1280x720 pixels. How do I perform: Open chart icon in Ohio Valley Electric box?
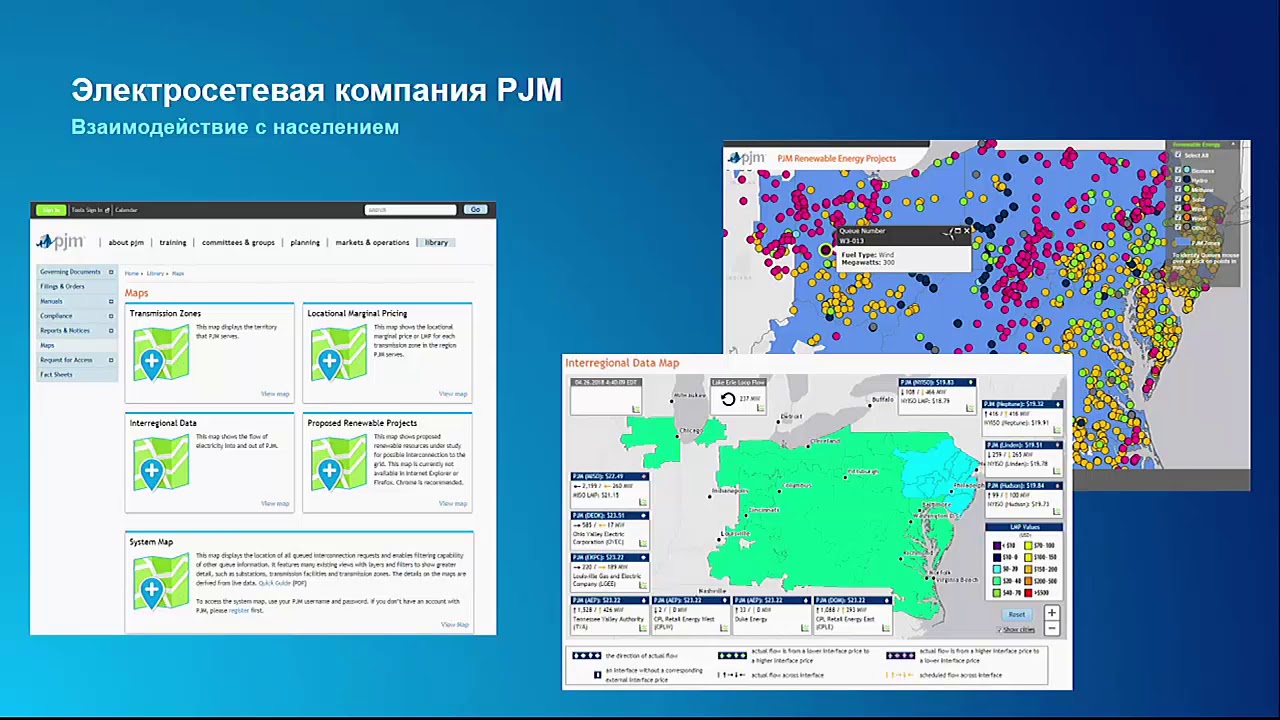642,543
